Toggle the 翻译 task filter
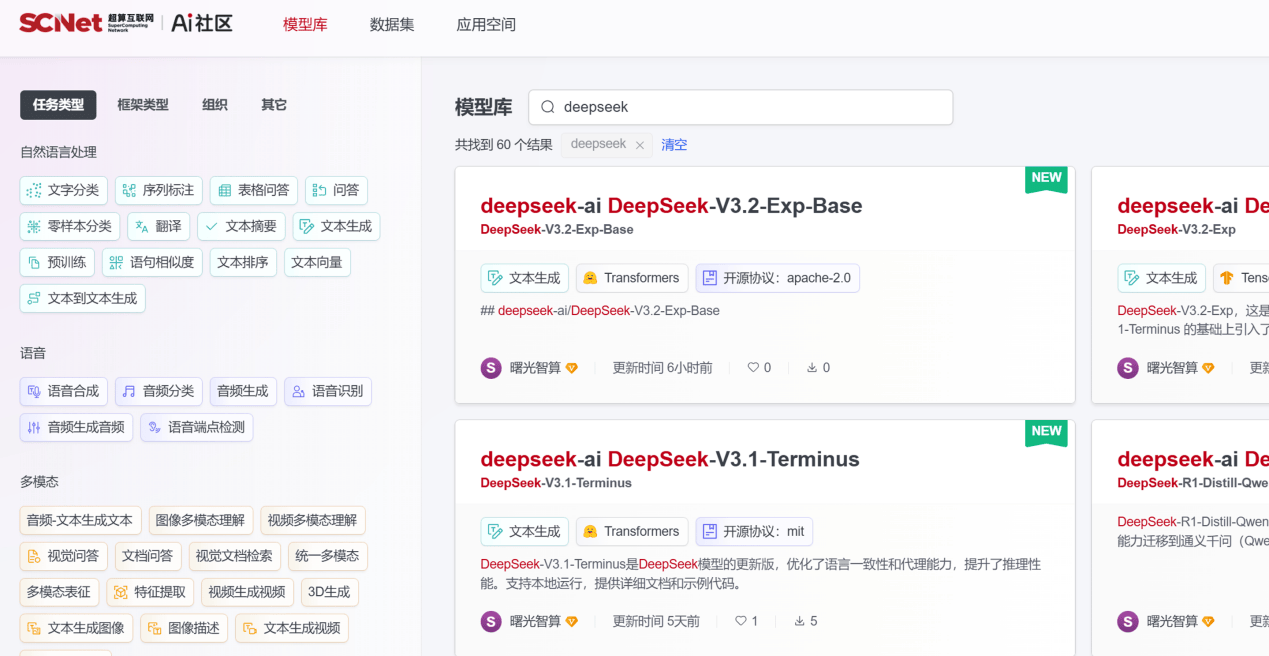Viewport: 1269px width, 656px height. 158,226
